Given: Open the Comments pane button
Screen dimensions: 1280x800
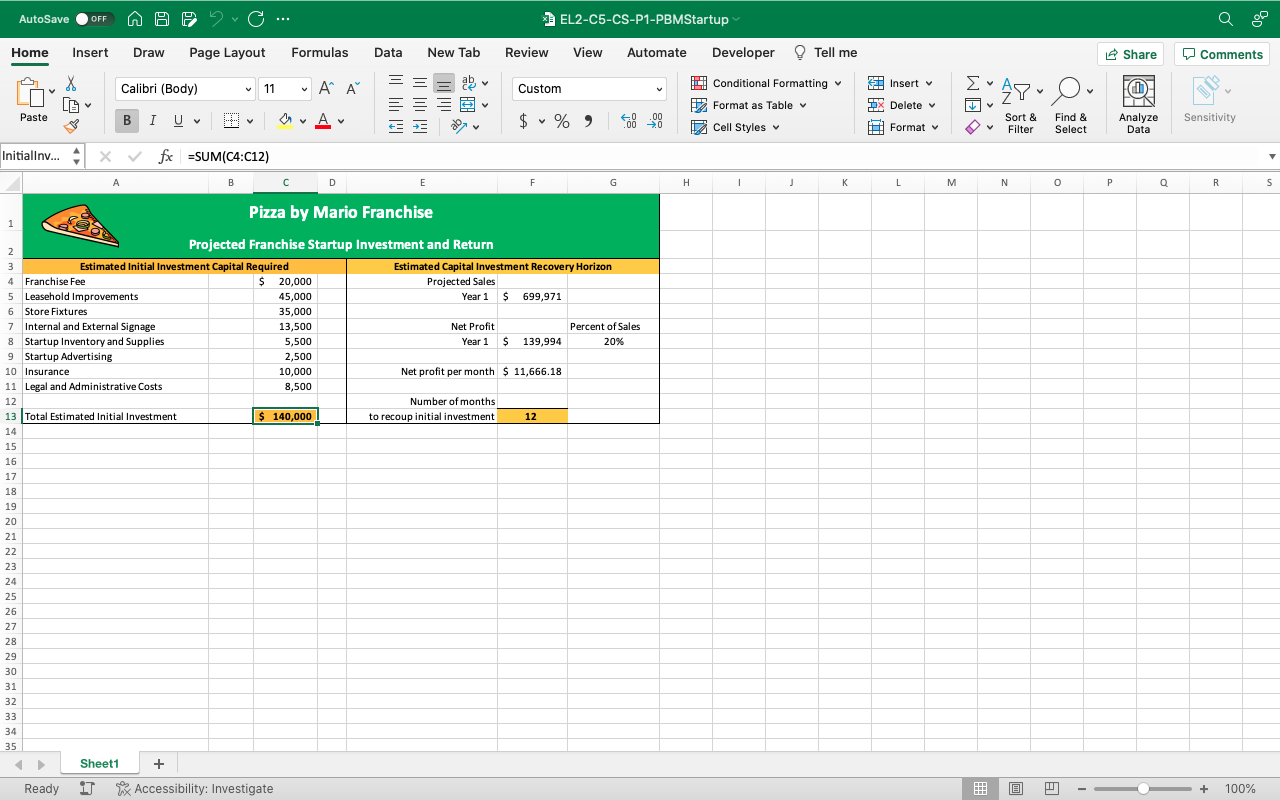Looking at the screenshot, I should 1221,55.
